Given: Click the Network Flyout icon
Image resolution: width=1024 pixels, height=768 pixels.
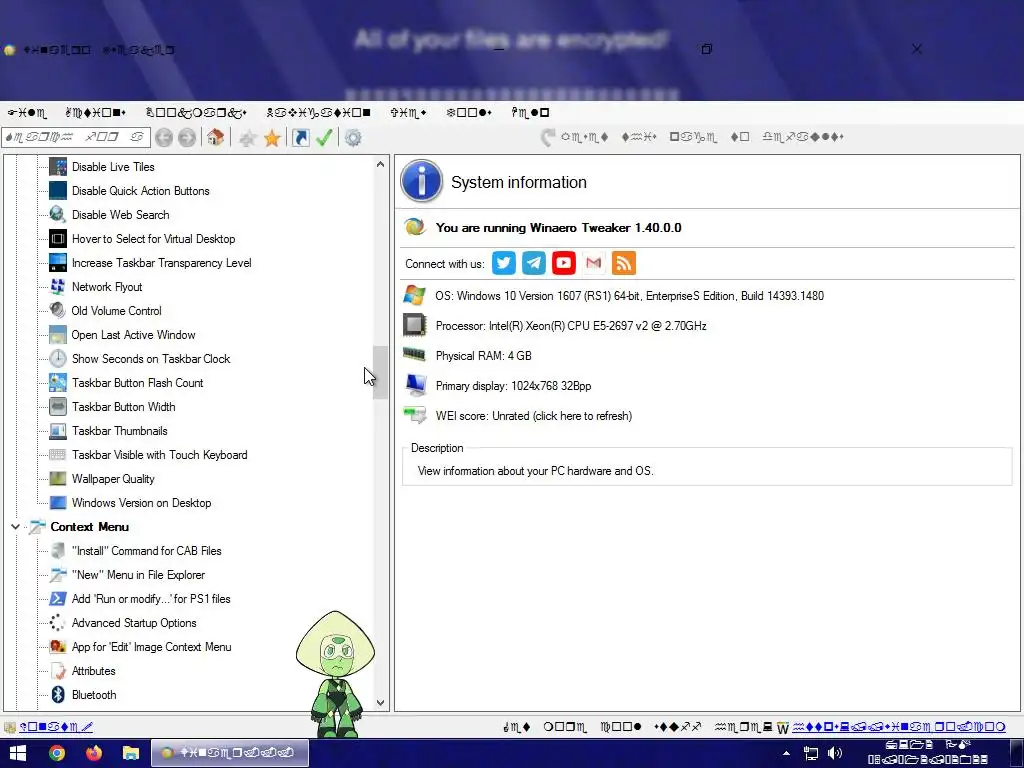Looking at the screenshot, I should [57, 287].
